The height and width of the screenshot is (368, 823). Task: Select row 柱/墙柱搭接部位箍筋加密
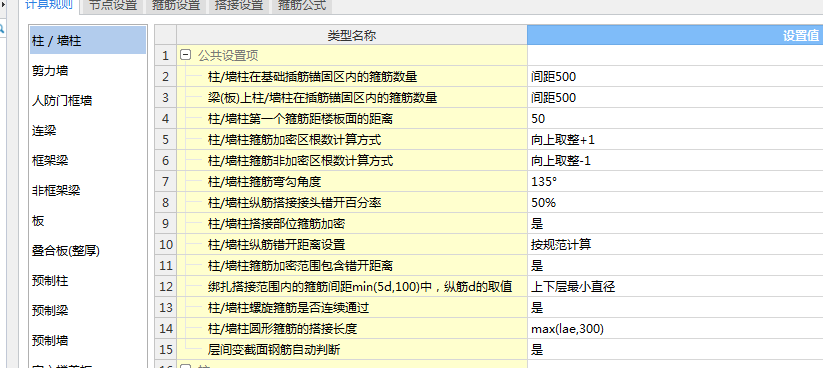[x=352, y=224]
